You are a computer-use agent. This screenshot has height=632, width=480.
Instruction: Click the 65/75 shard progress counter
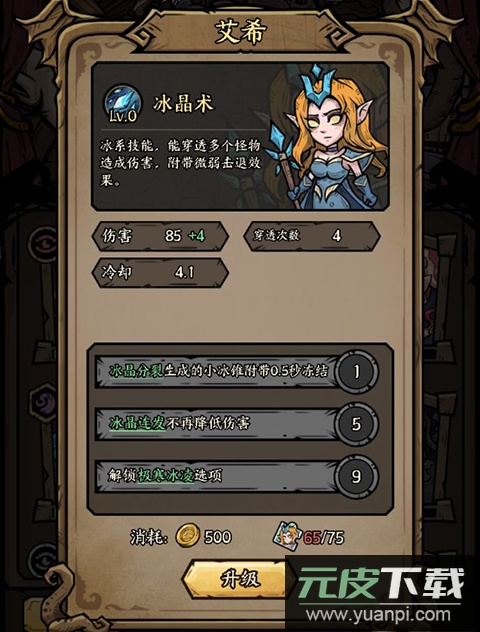(x=324, y=537)
